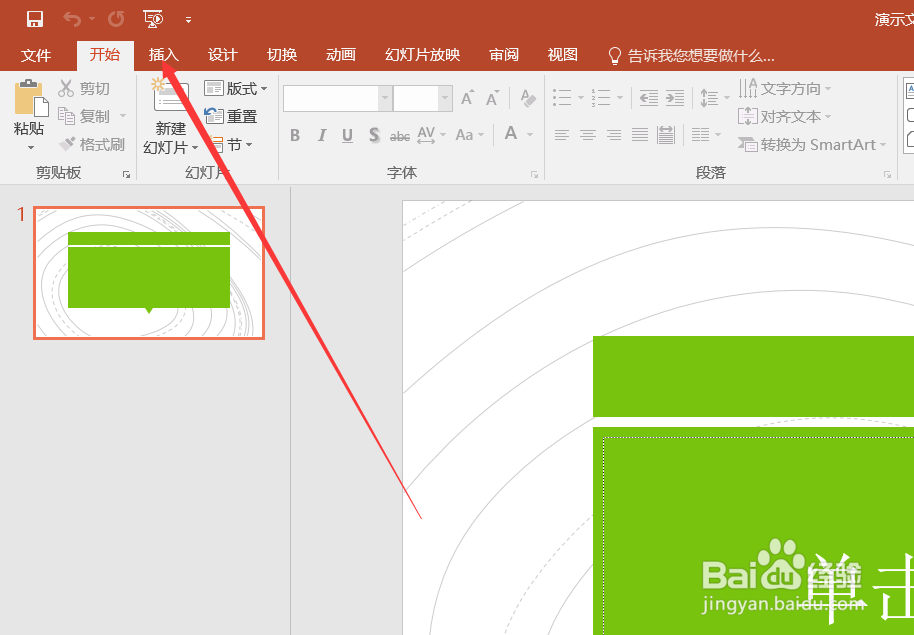Open the 动画 (Animations) tab
The height and width of the screenshot is (635, 914).
(340, 55)
